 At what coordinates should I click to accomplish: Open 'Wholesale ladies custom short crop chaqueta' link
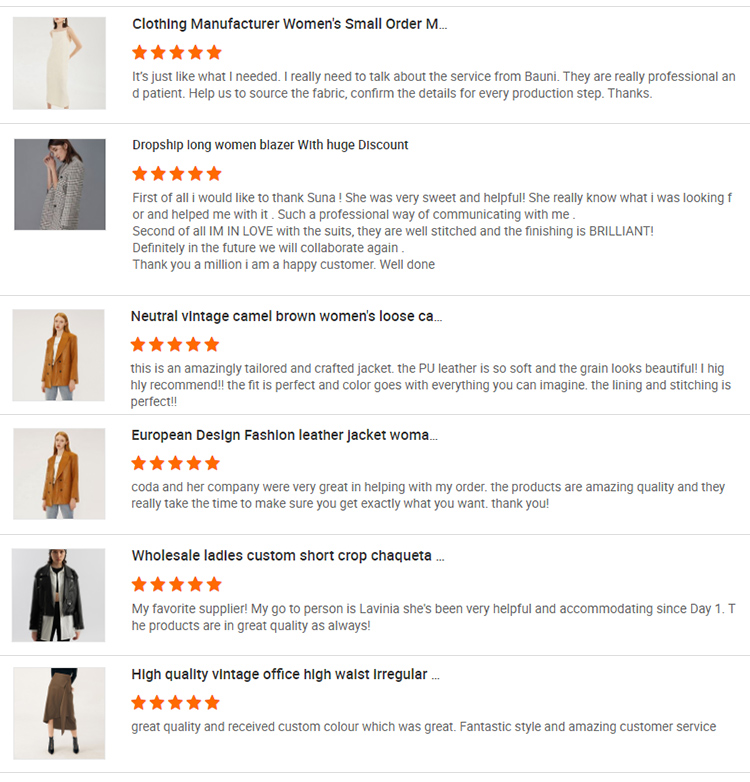pyautogui.click(x=288, y=556)
